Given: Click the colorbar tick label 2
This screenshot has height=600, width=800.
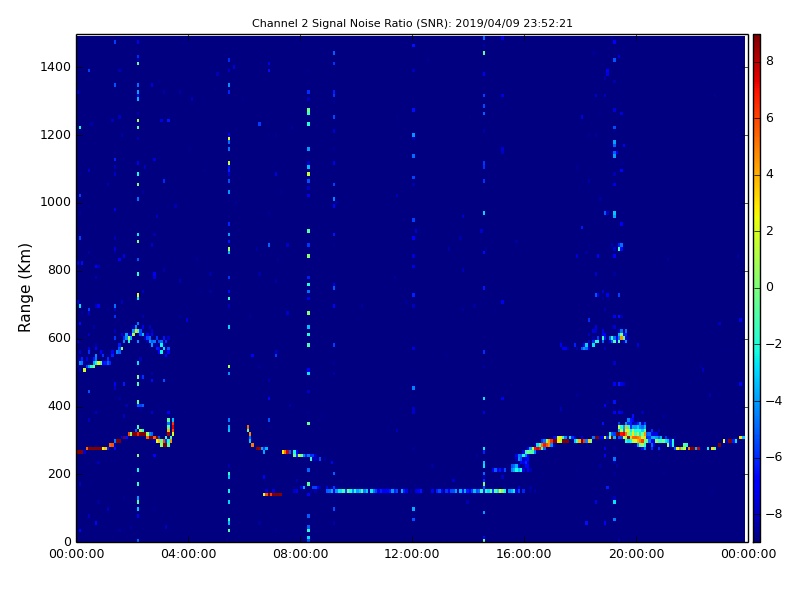Looking at the screenshot, I should [770, 231].
